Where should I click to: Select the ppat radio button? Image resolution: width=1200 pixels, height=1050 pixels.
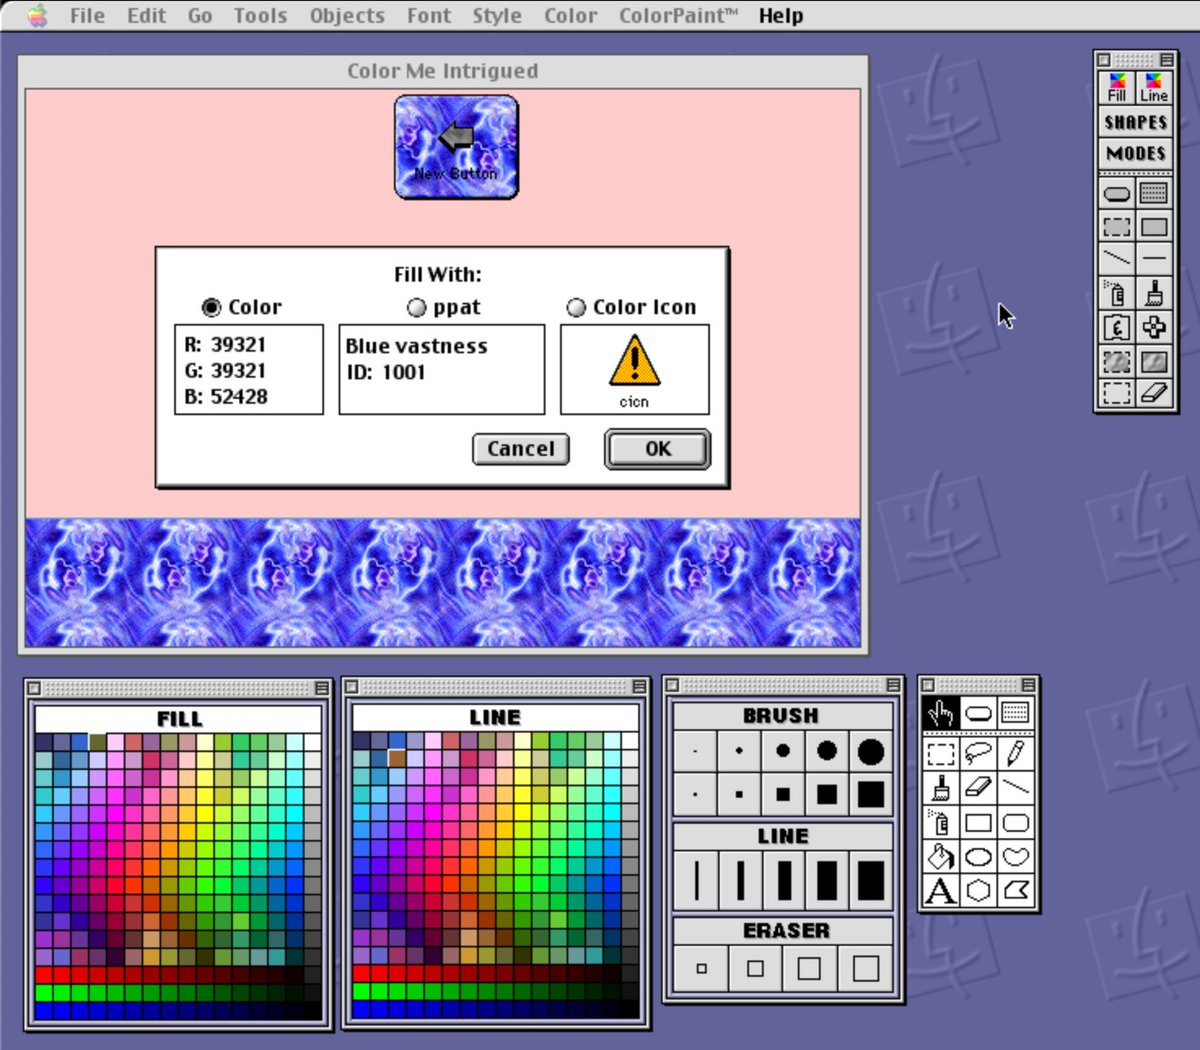pos(417,307)
